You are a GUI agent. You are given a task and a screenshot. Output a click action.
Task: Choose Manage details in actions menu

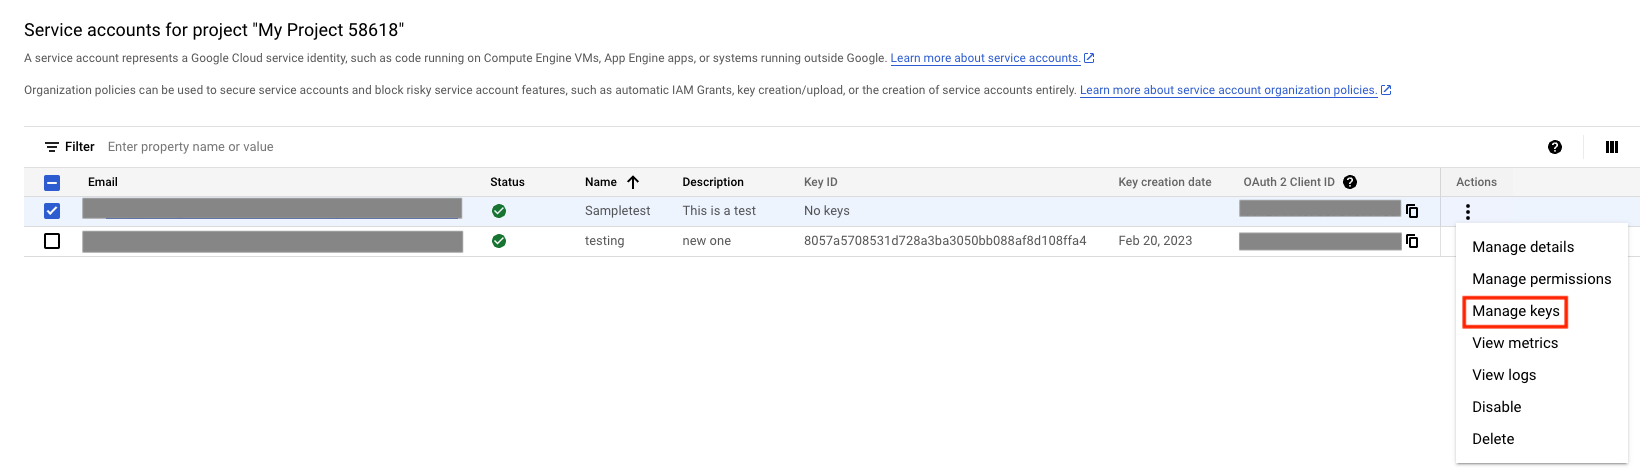pos(1522,247)
